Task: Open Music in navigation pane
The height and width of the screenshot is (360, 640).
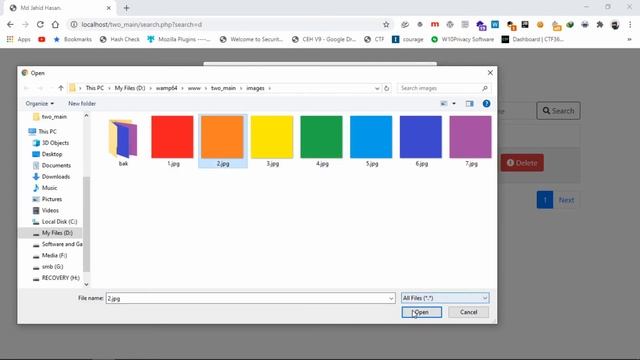Action: tap(49, 188)
